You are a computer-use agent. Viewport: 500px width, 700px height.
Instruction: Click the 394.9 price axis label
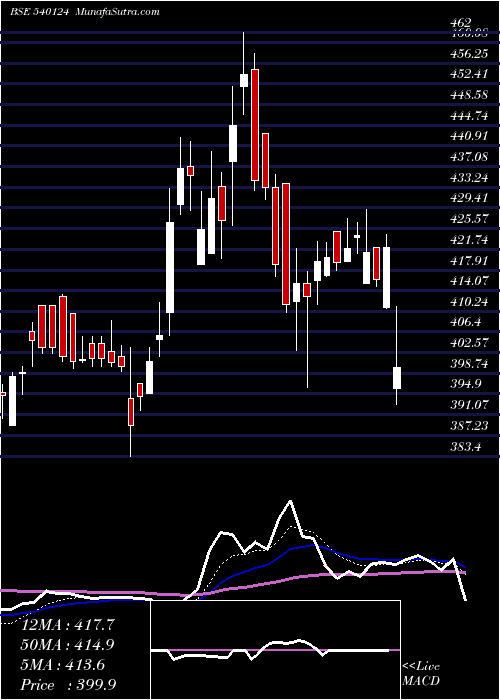point(467,384)
